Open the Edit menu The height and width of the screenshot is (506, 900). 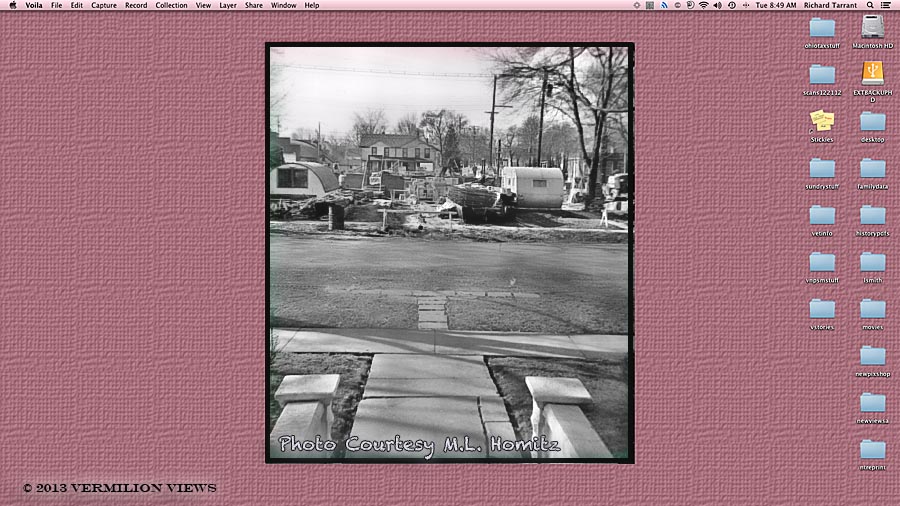[76, 5]
